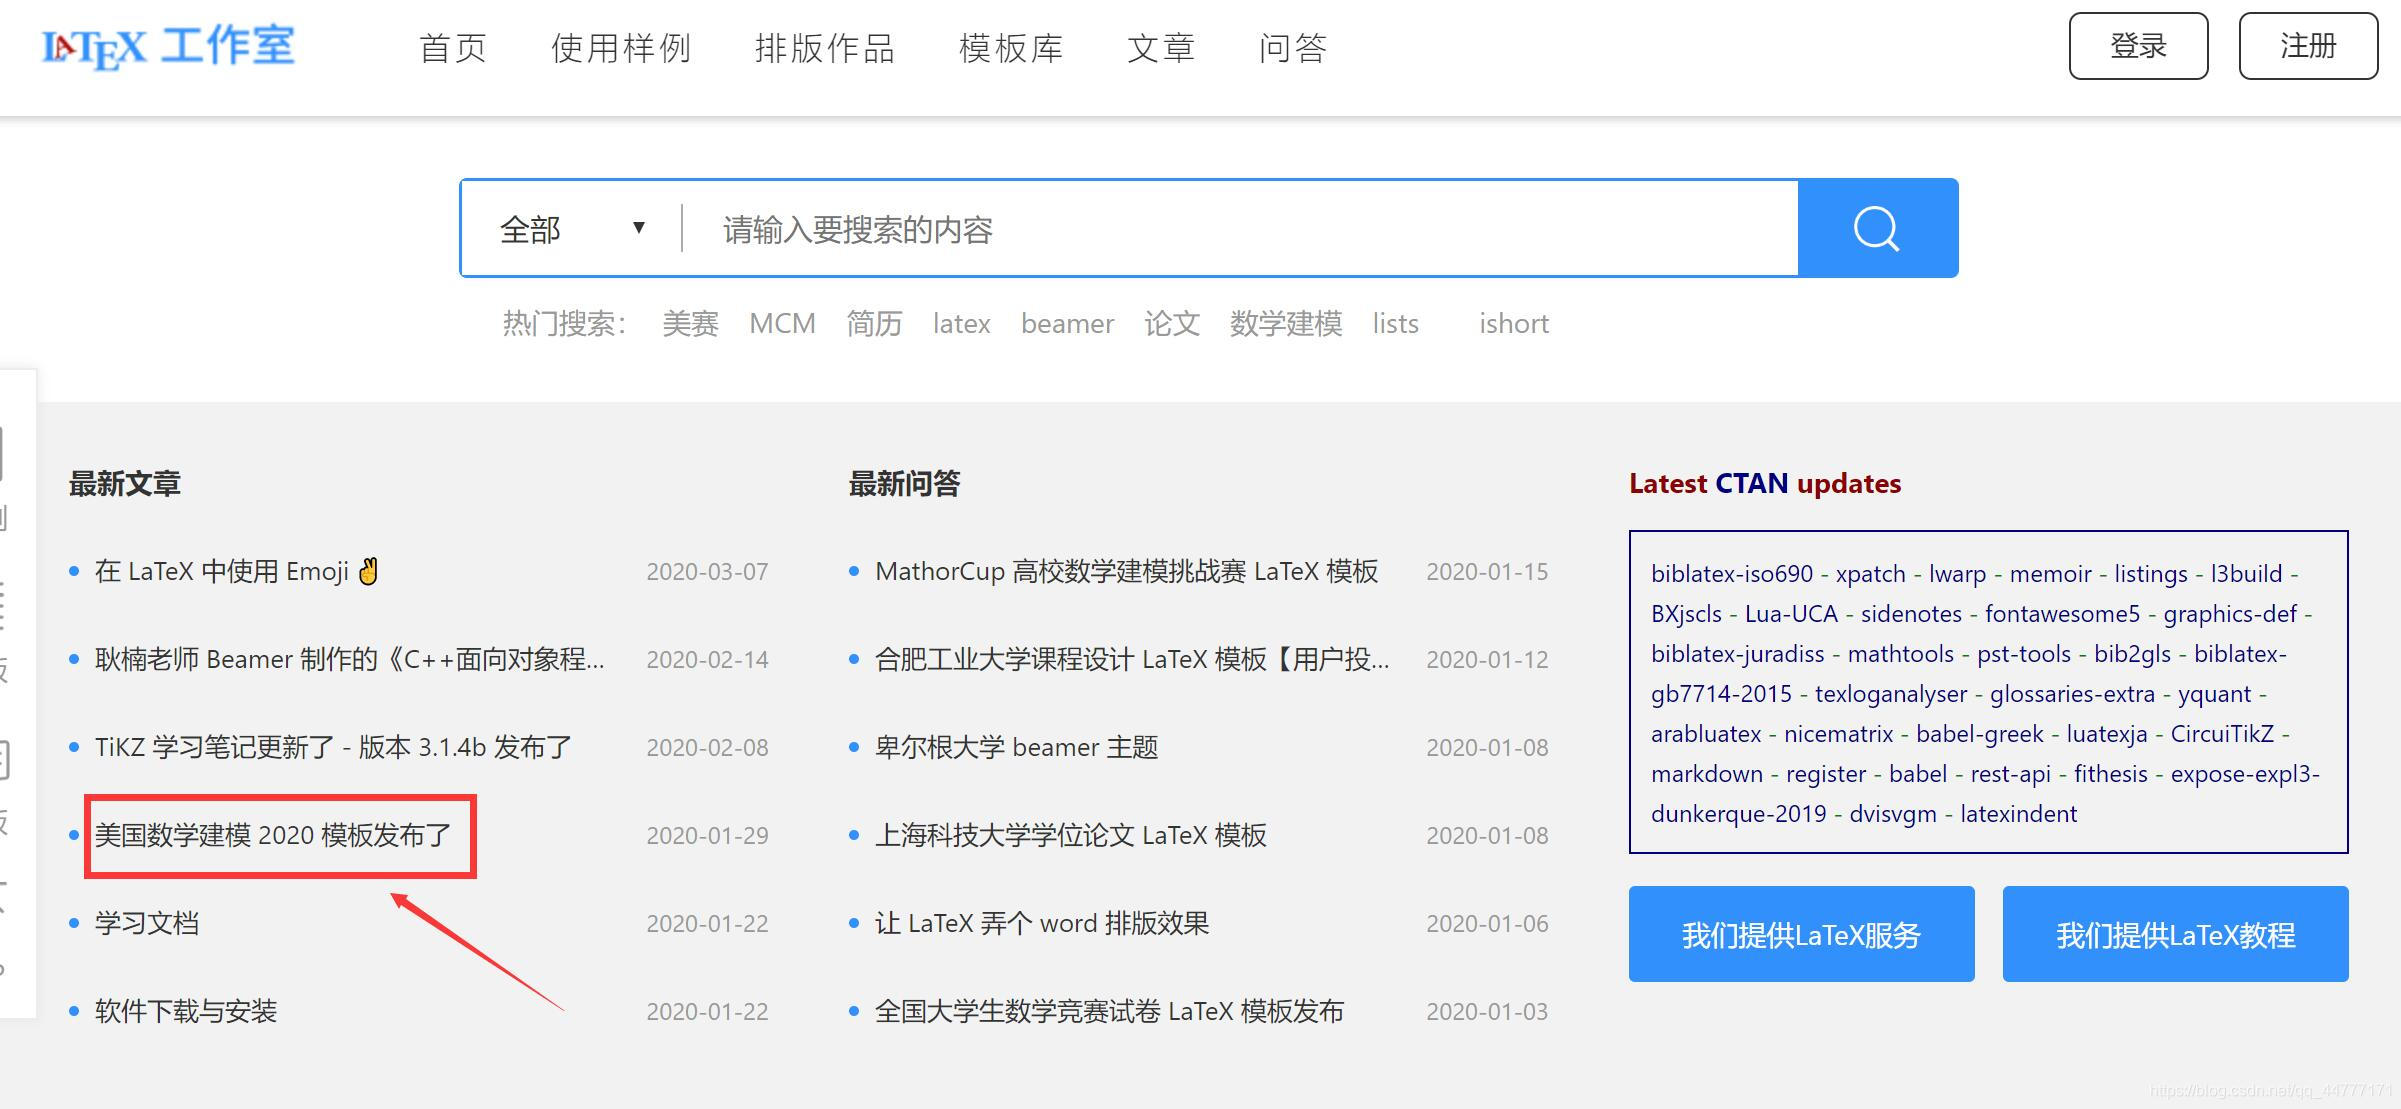
Task: Click CTAN package BXjscls
Action: click(x=1686, y=614)
